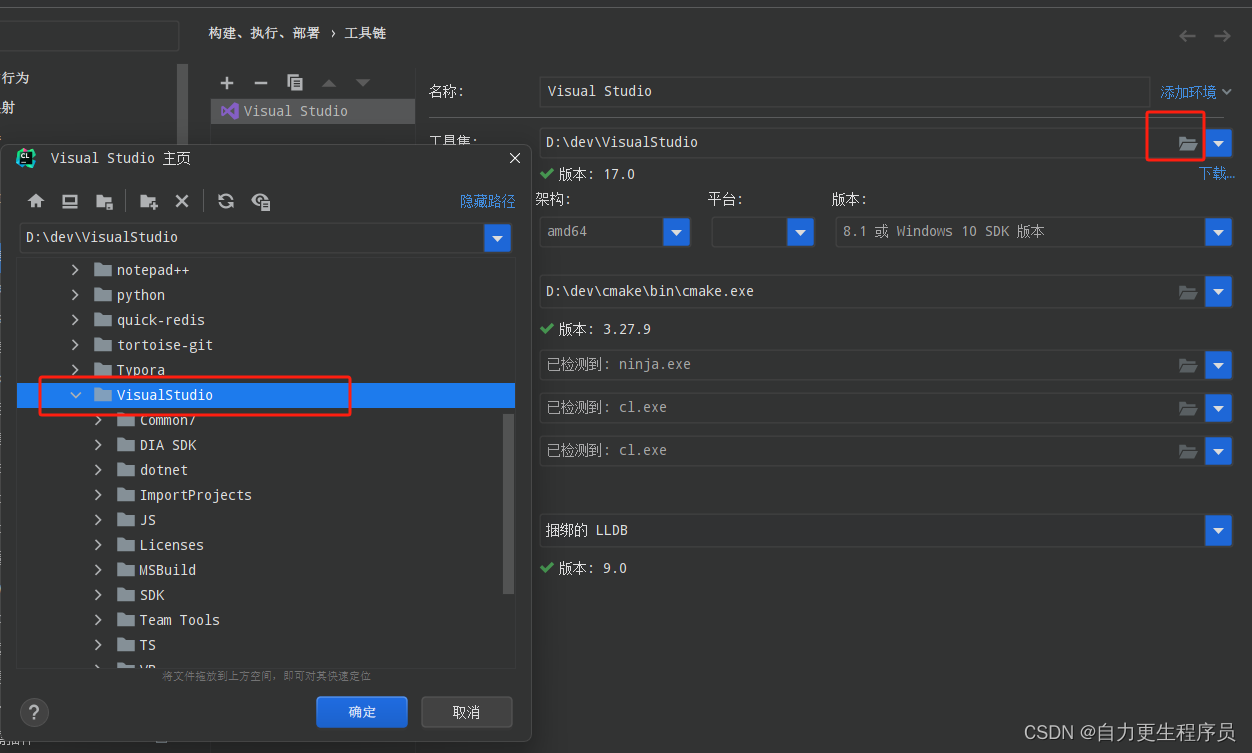Open the ninja.exe build tool dropdown
The height and width of the screenshot is (753, 1252).
click(x=1218, y=365)
